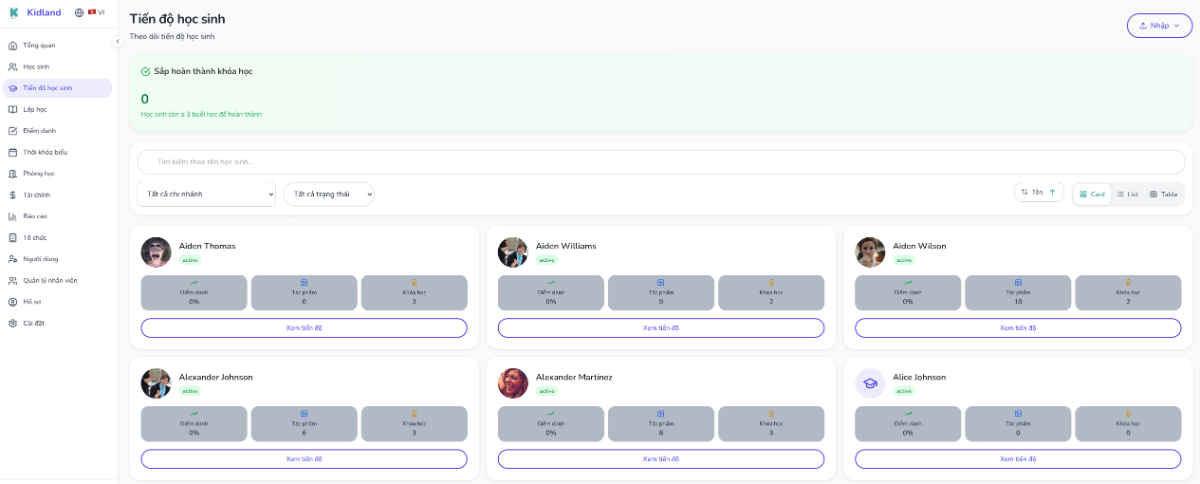Open Tài chính dollar icon
The height and width of the screenshot is (484, 1200).
tap(13, 195)
